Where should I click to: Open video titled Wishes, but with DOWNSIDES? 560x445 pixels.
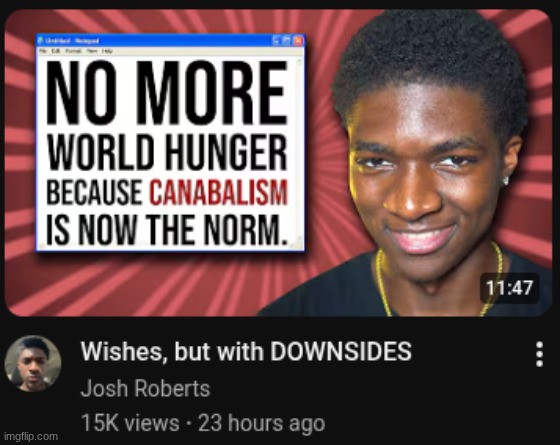tap(246, 351)
